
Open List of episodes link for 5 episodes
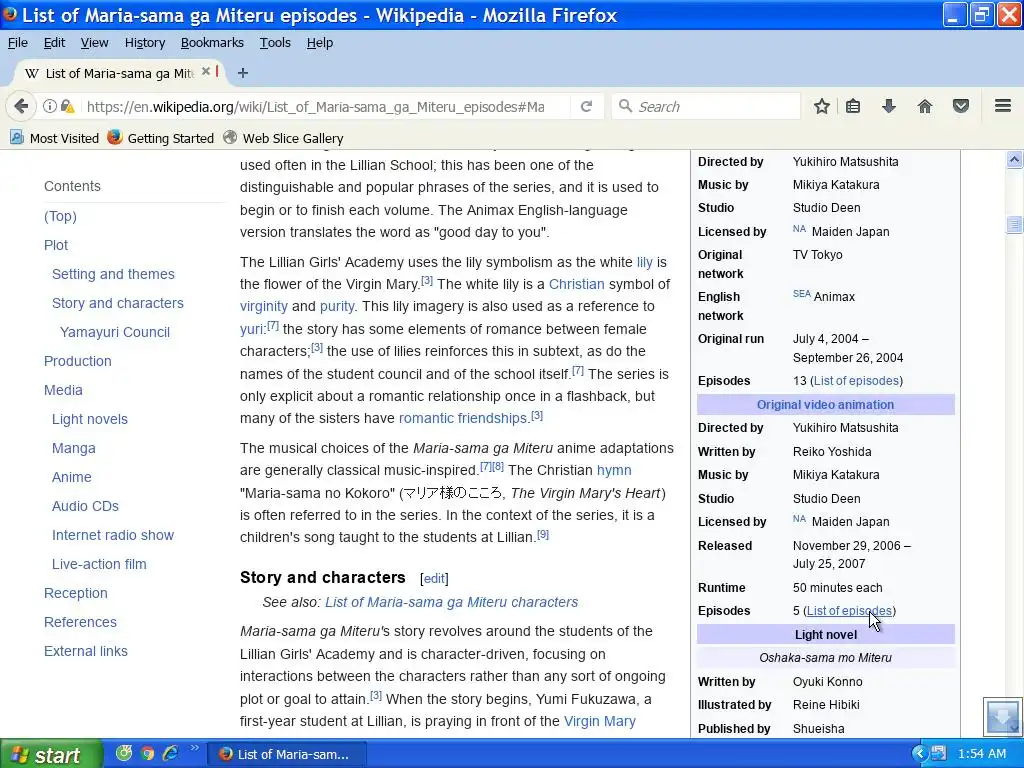point(849,611)
